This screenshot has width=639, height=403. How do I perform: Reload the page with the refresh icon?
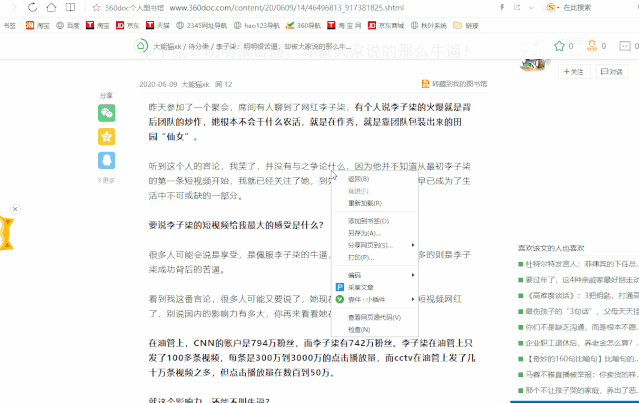pyautogui.click(x=32, y=7)
